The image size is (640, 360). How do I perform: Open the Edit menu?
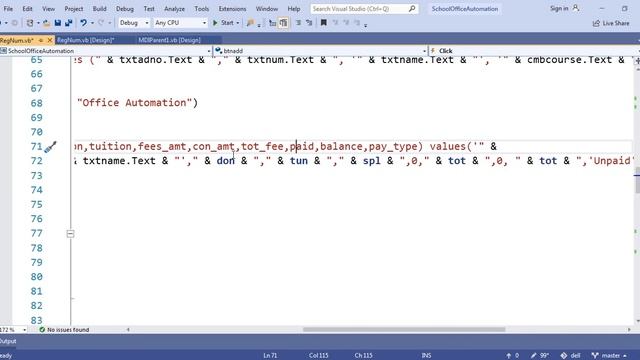point(27,9)
